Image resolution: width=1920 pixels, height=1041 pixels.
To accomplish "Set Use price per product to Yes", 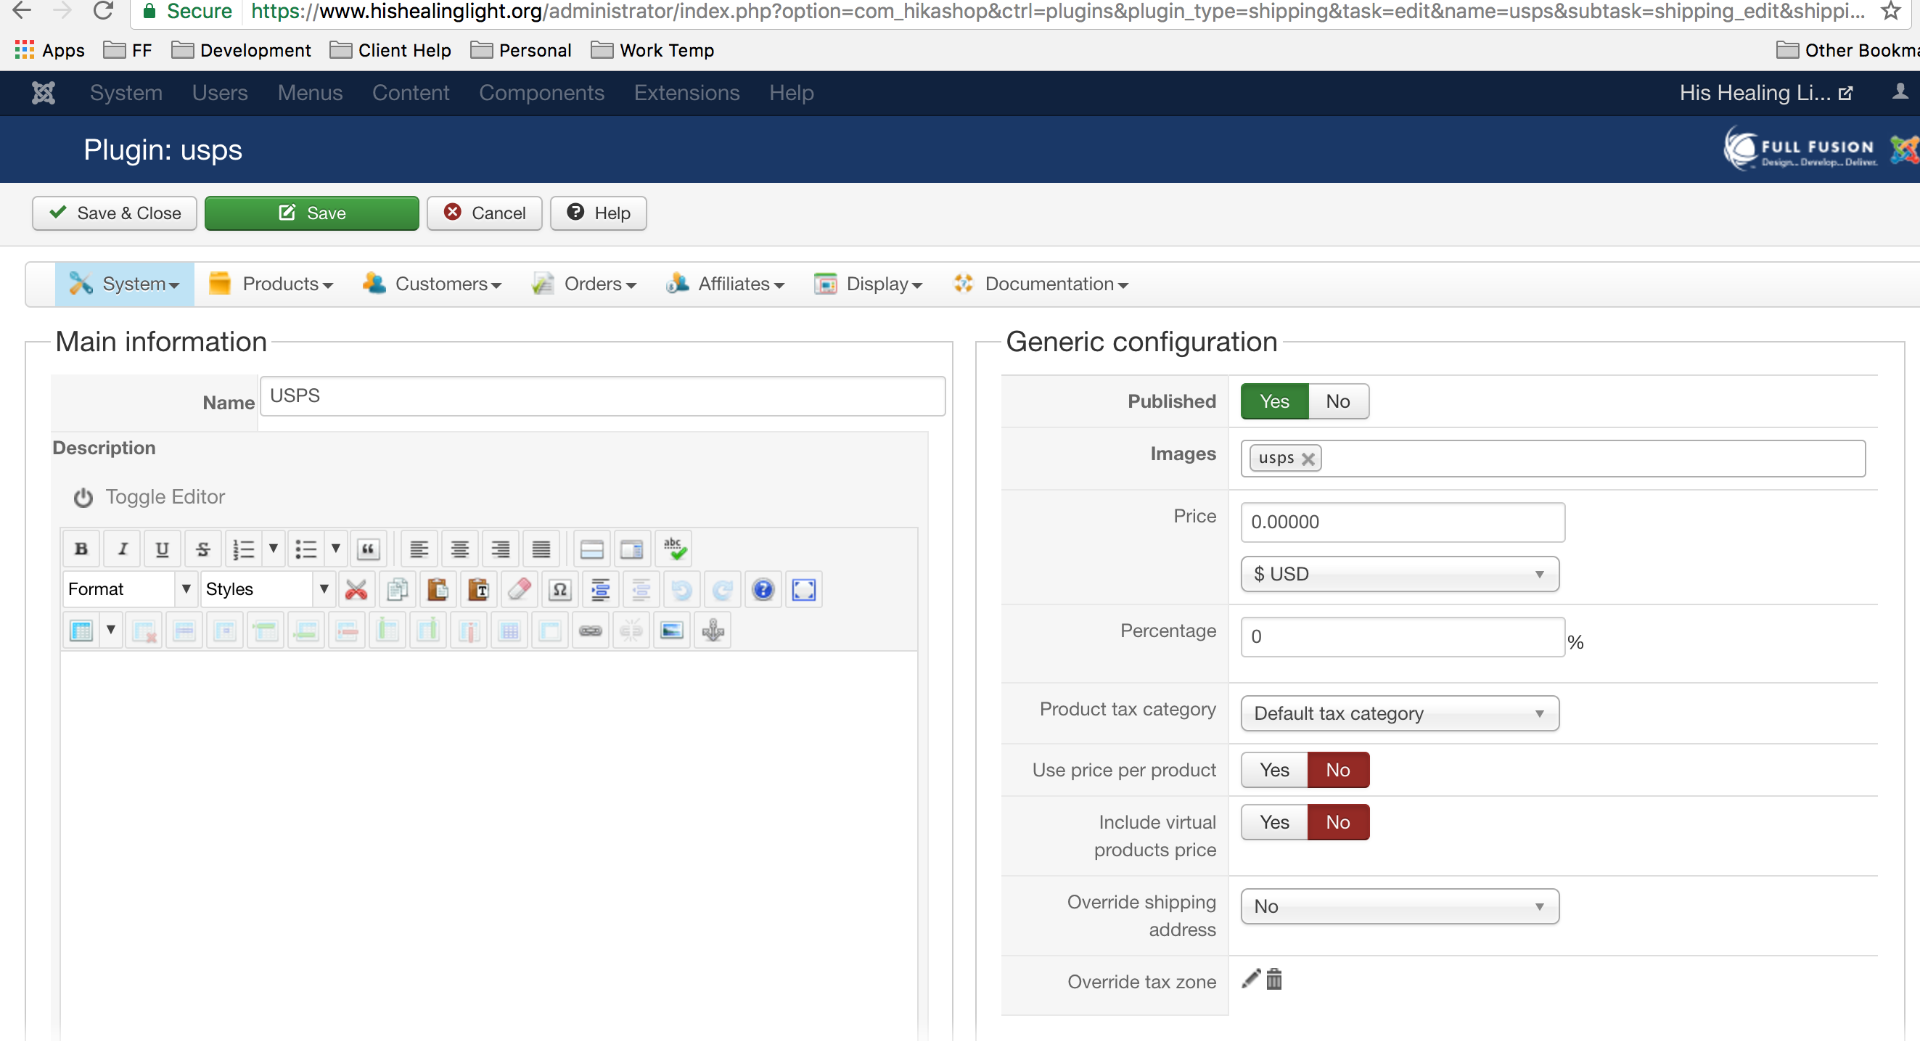I will point(1274,770).
